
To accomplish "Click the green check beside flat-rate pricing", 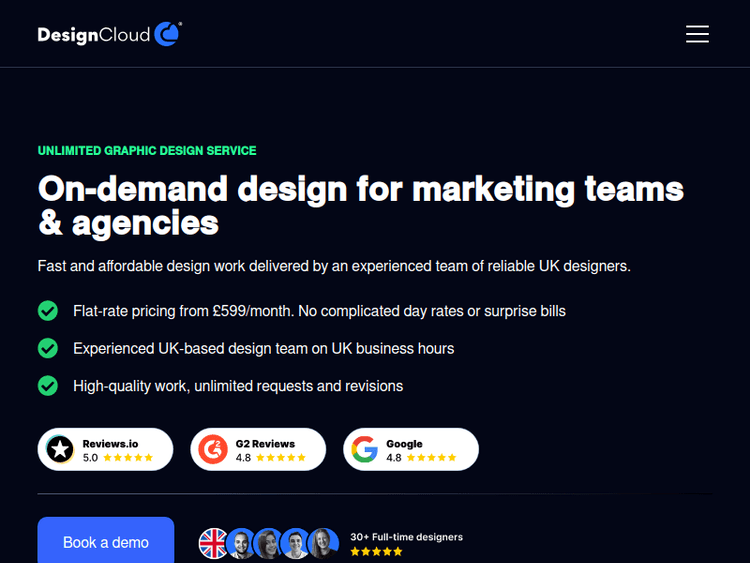I will [48, 311].
